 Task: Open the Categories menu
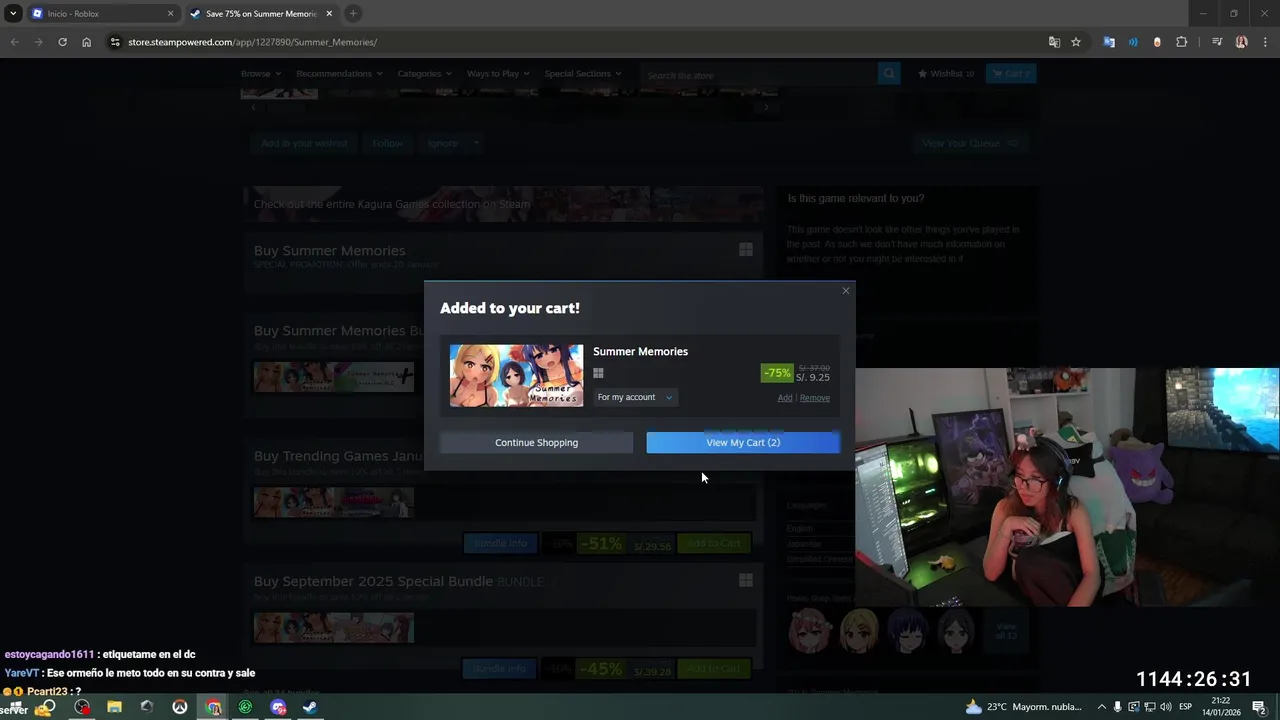424,73
